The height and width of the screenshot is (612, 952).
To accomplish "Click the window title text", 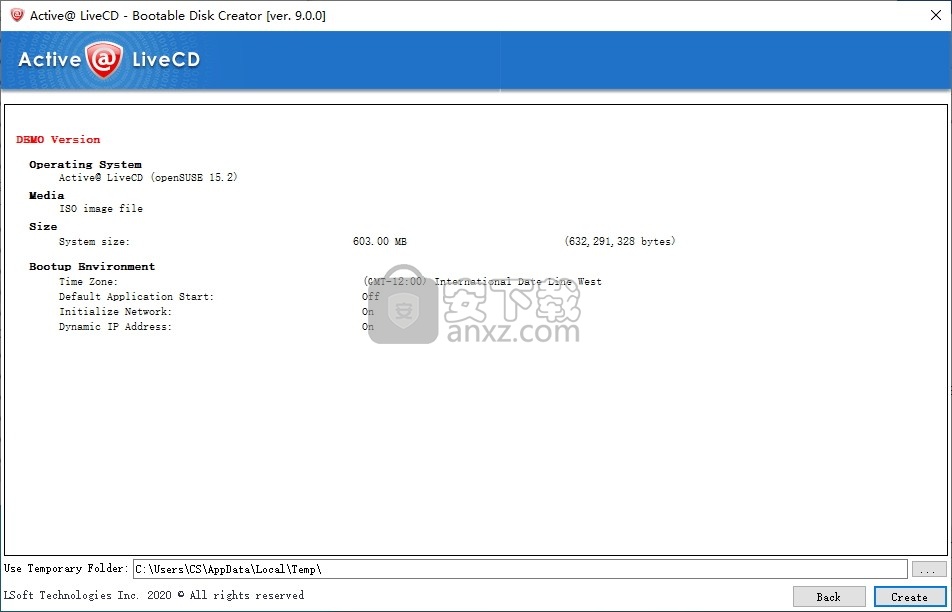I will click(178, 16).
